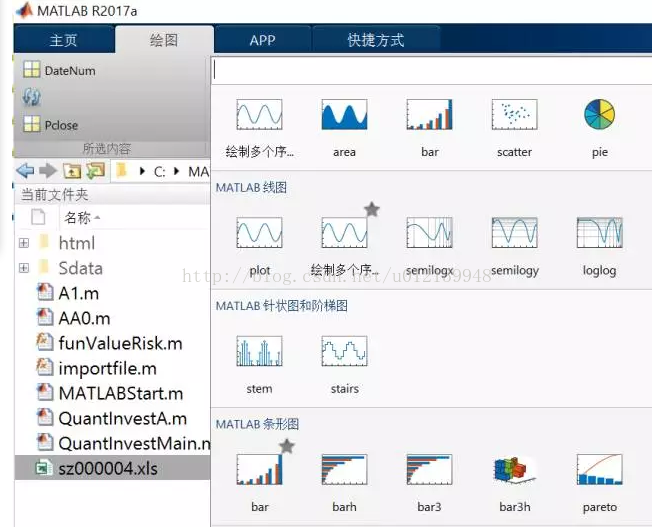Select the area plot icon
This screenshot has height=531, width=654.
344,116
